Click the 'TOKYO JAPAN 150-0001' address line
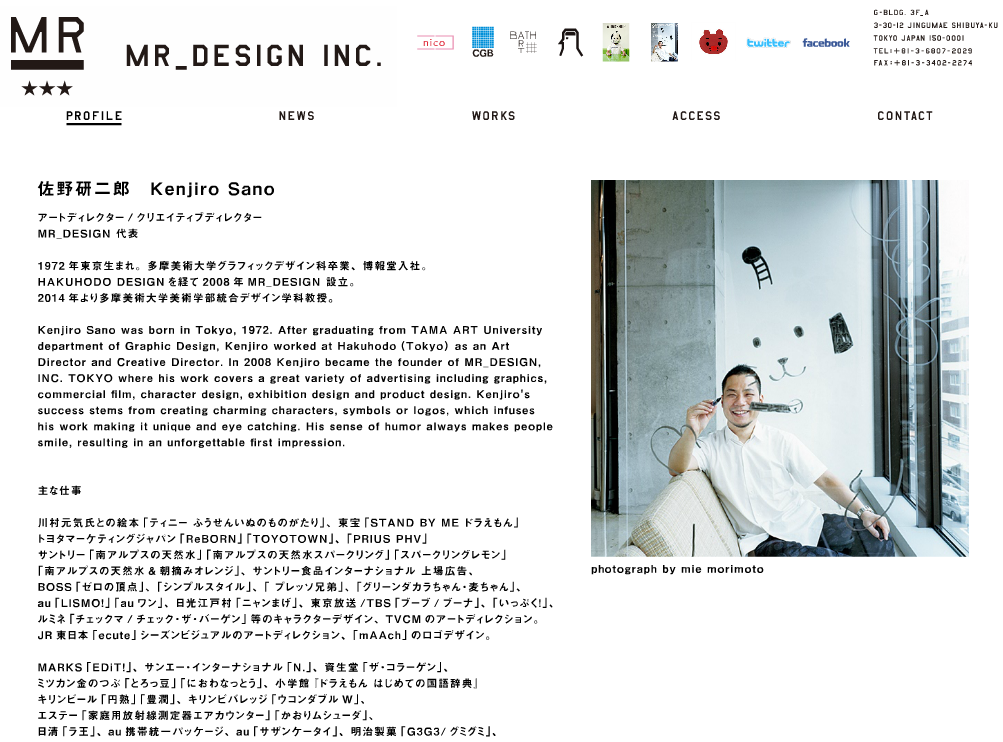The image size is (1003, 742). coord(919,38)
